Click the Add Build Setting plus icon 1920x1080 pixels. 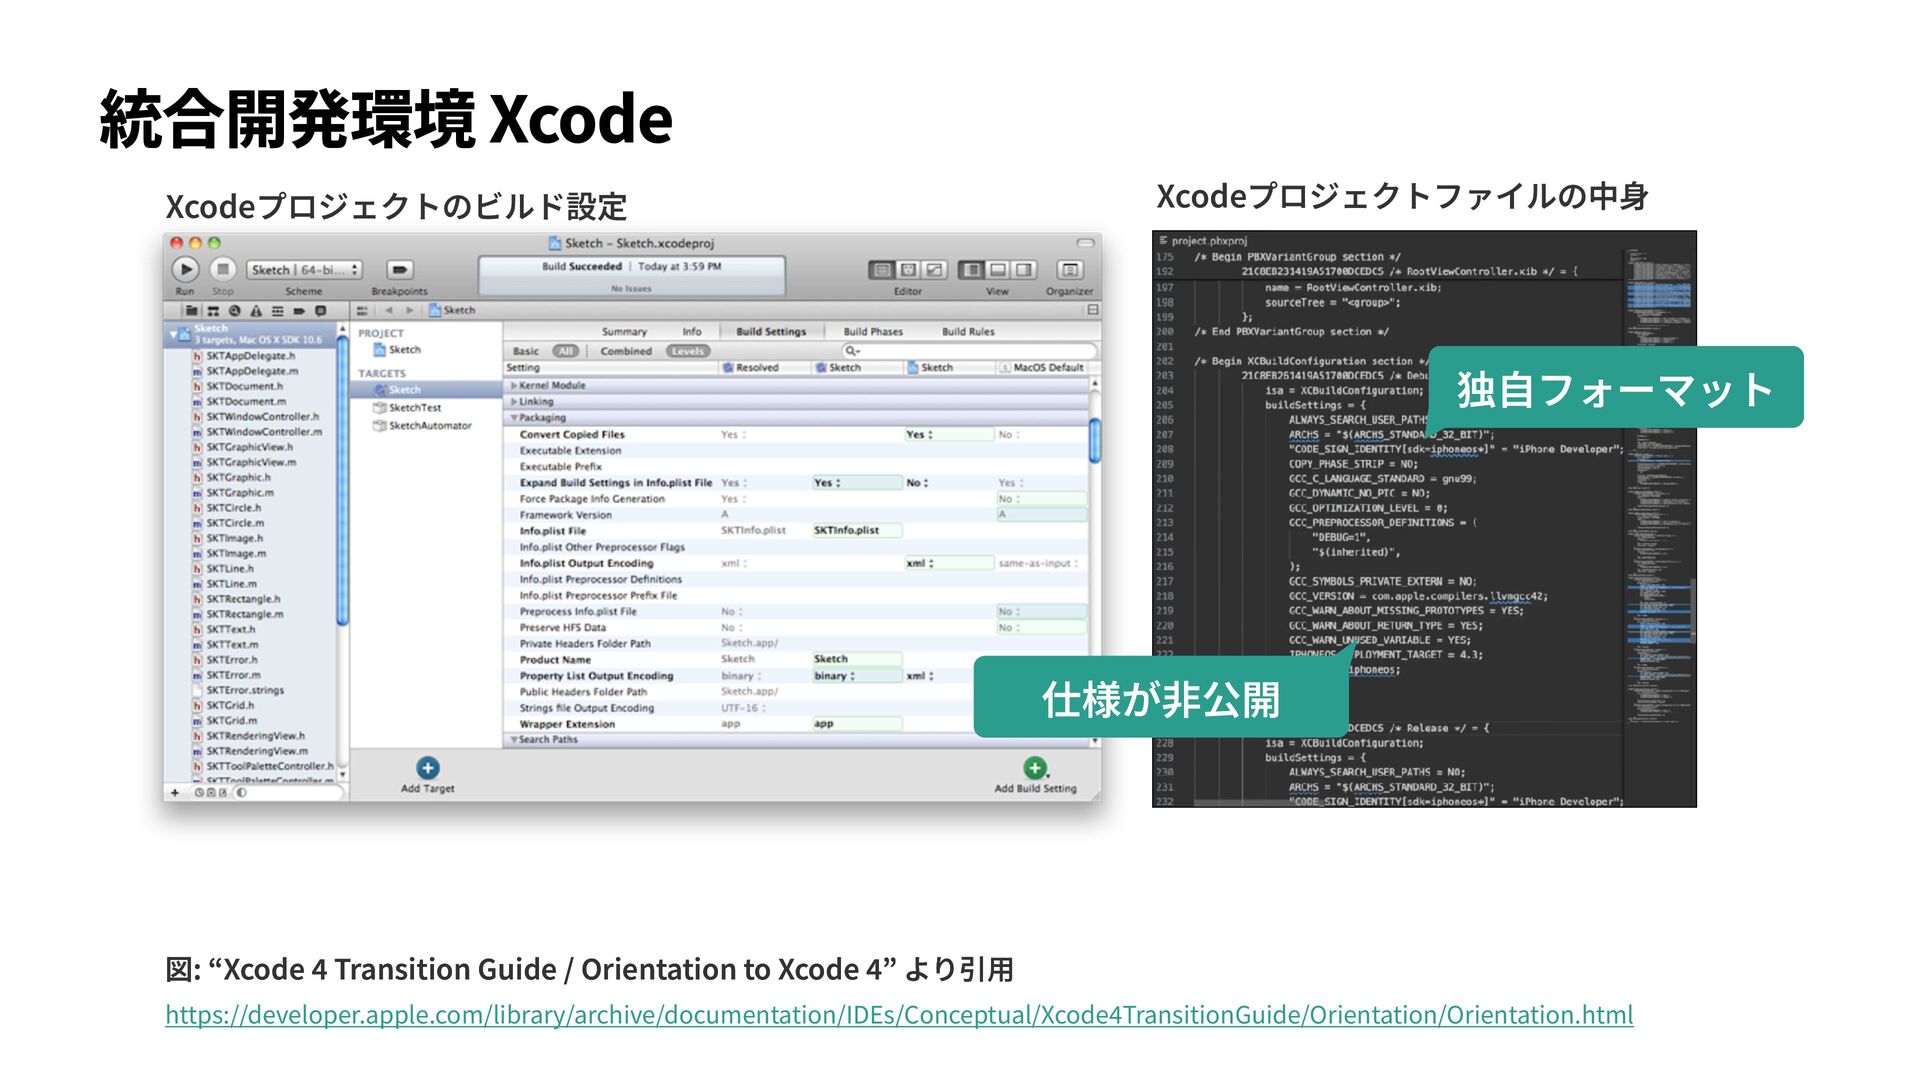point(1035,768)
